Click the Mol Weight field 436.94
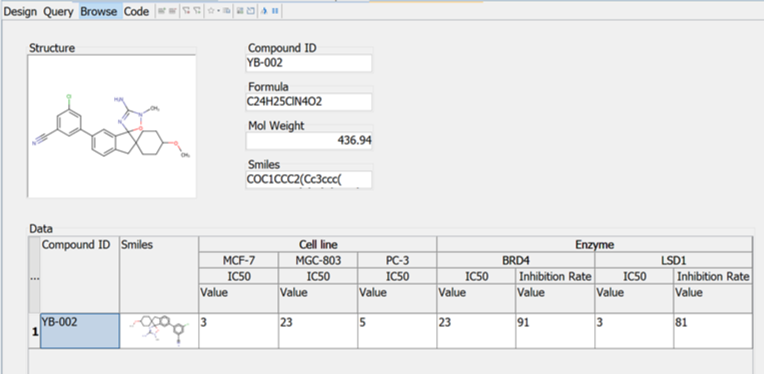 coord(309,141)
